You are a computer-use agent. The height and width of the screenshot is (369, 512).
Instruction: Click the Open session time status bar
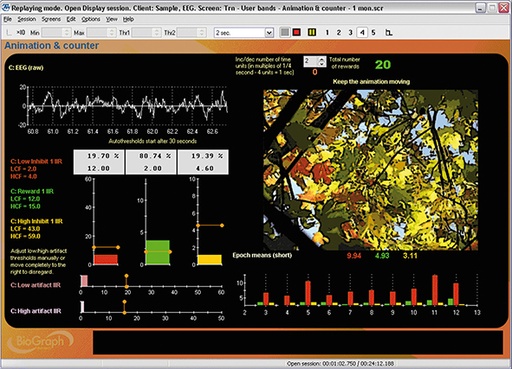[340, 364]
